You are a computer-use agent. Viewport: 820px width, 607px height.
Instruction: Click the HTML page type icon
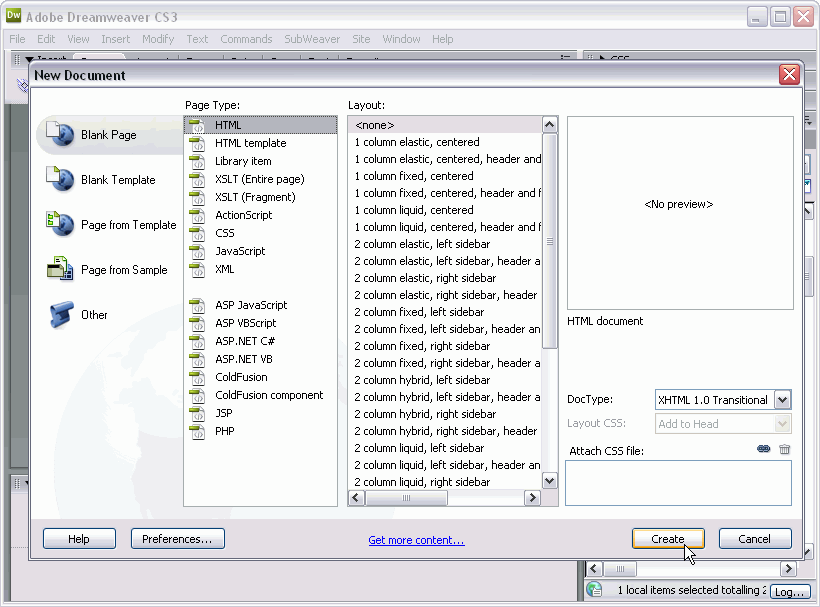tap(197, 125)
